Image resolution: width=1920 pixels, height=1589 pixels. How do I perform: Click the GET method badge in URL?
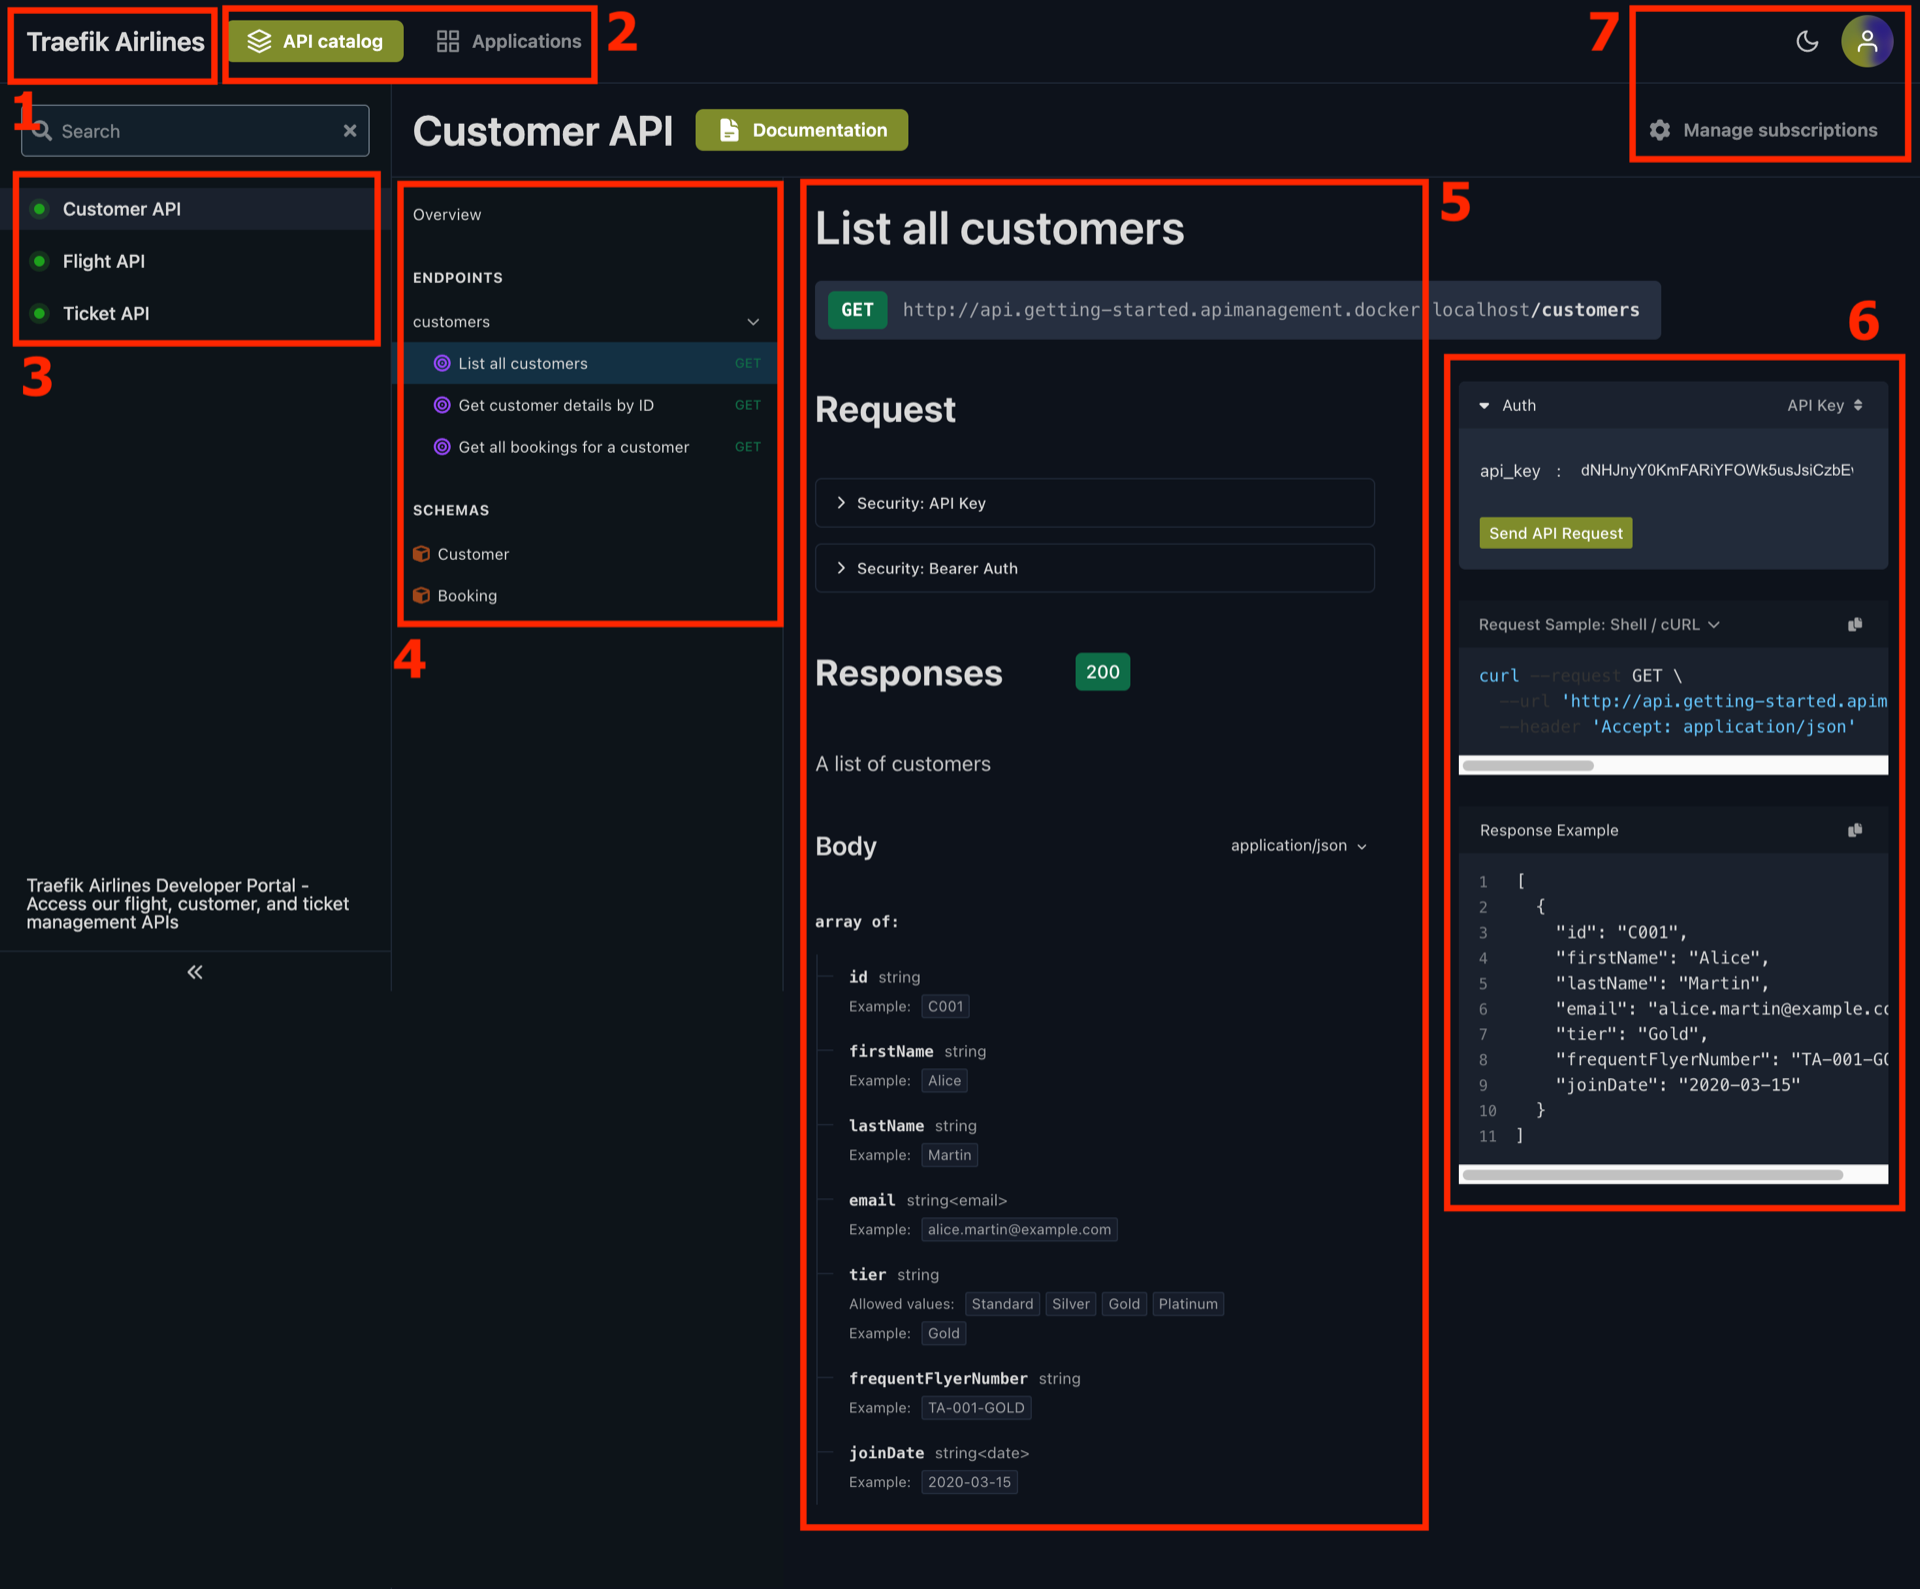tap(857, 310)
